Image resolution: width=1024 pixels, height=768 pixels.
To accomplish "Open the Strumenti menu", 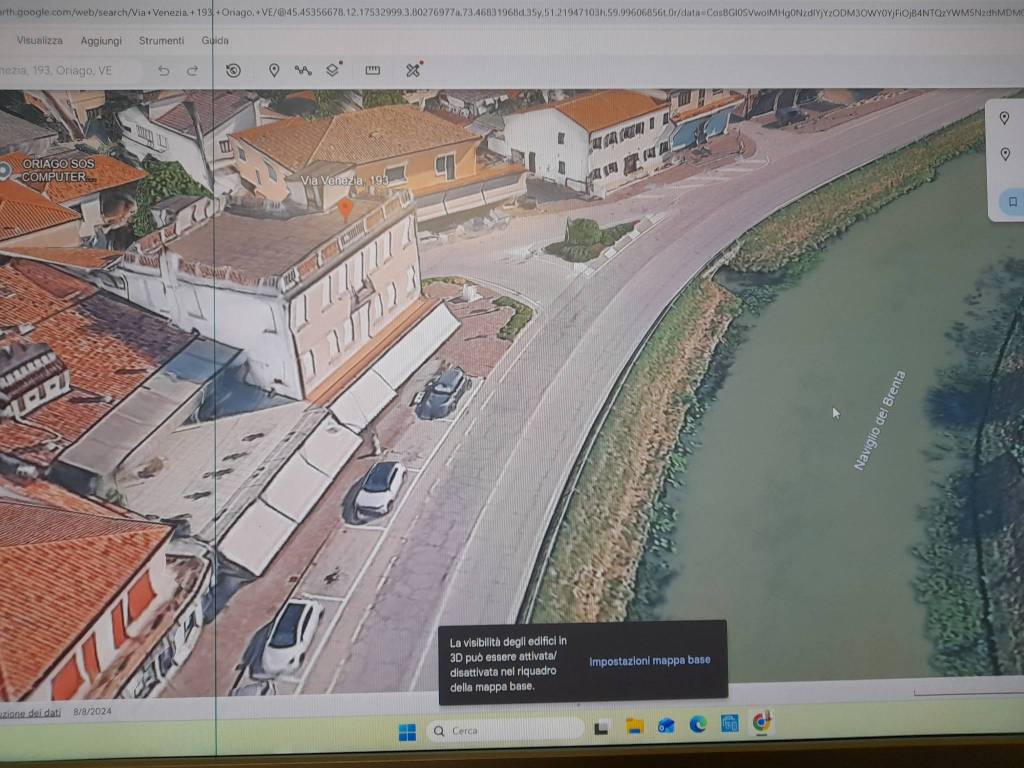I will [x=161, y=41].
